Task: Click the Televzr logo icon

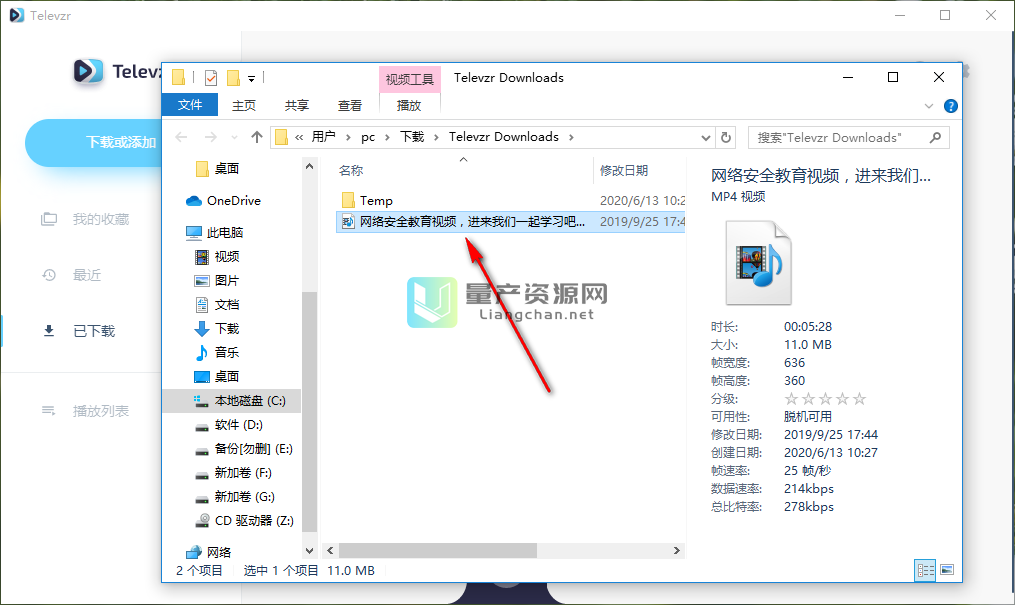Action: pyautogui.click(x=87, y=71)
